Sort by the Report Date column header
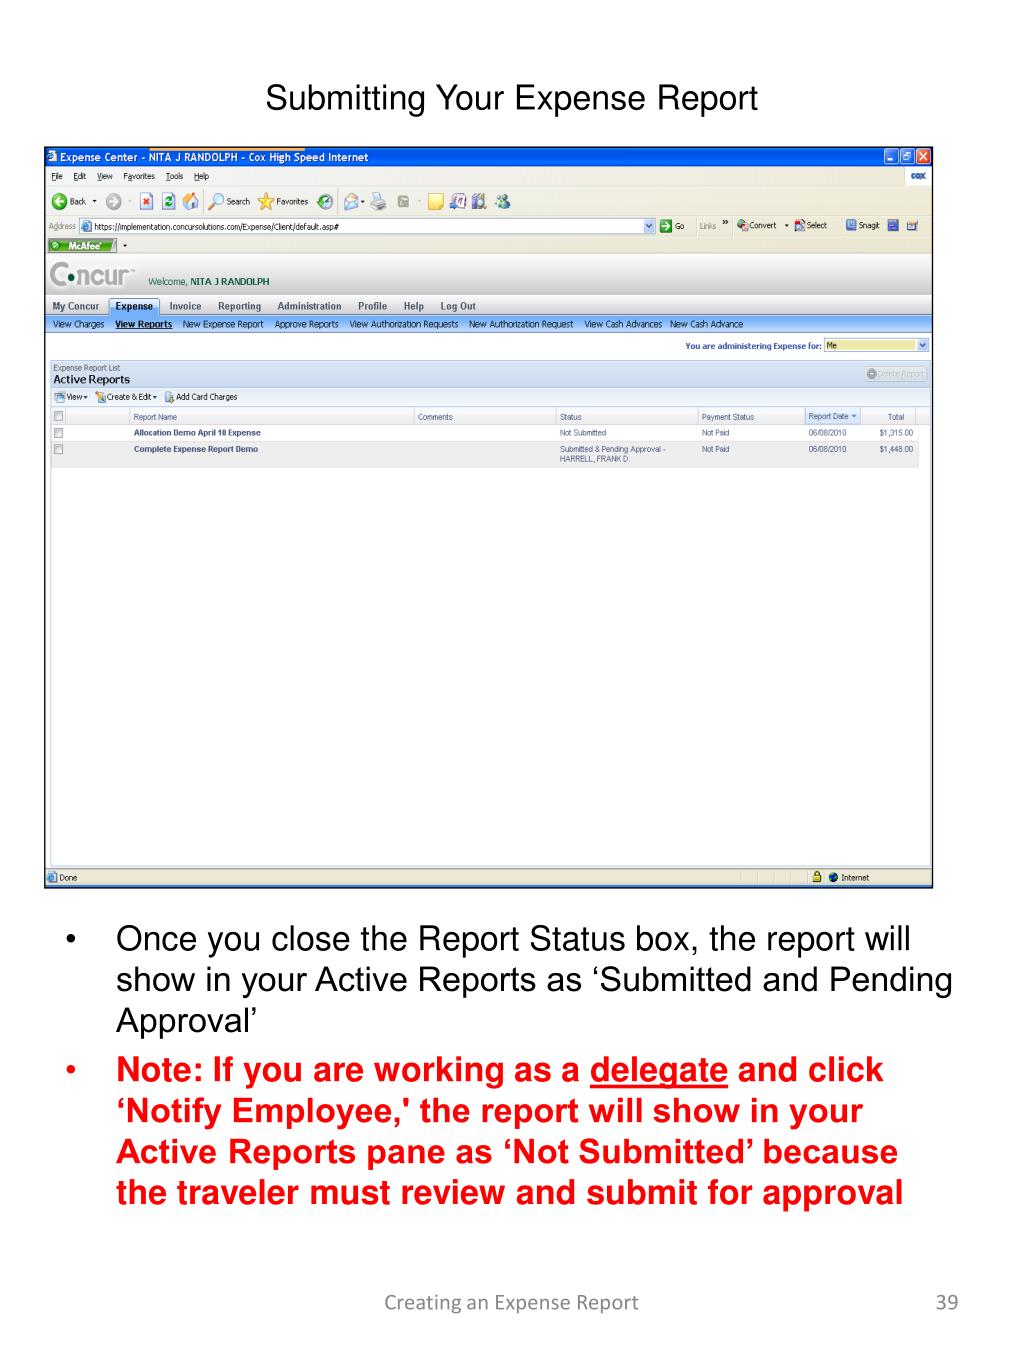 click(833, 416)
